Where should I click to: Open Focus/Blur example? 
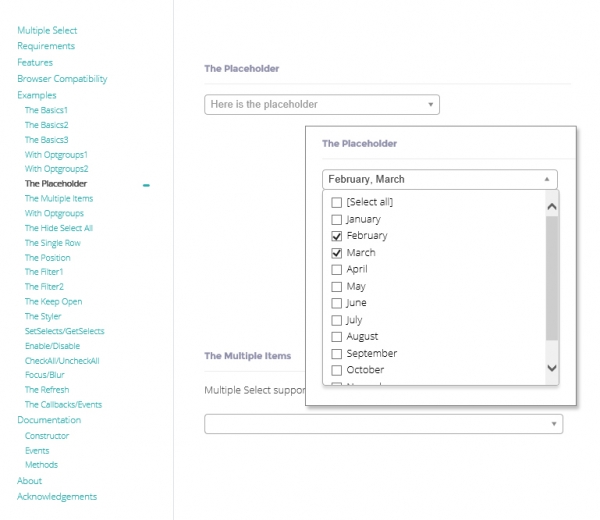pyautogui.click(x=44, y=375)
